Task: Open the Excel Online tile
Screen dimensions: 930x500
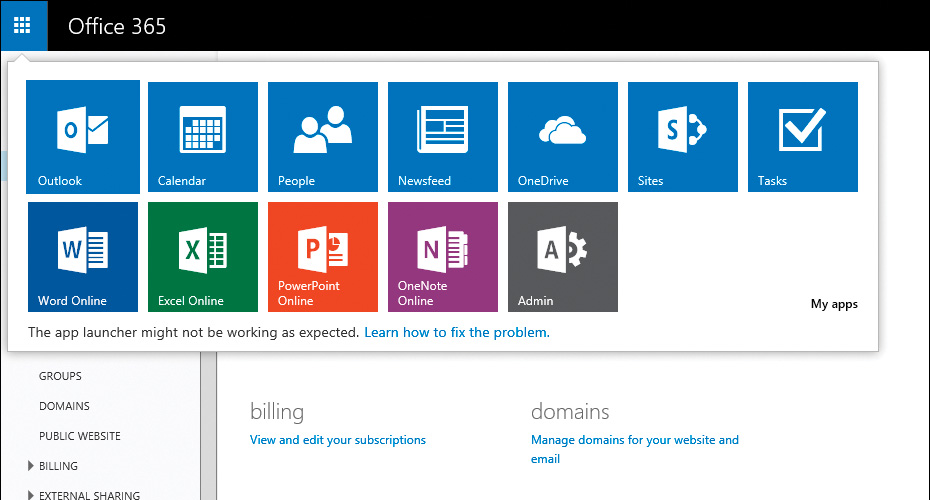Action: pos(203,257)
